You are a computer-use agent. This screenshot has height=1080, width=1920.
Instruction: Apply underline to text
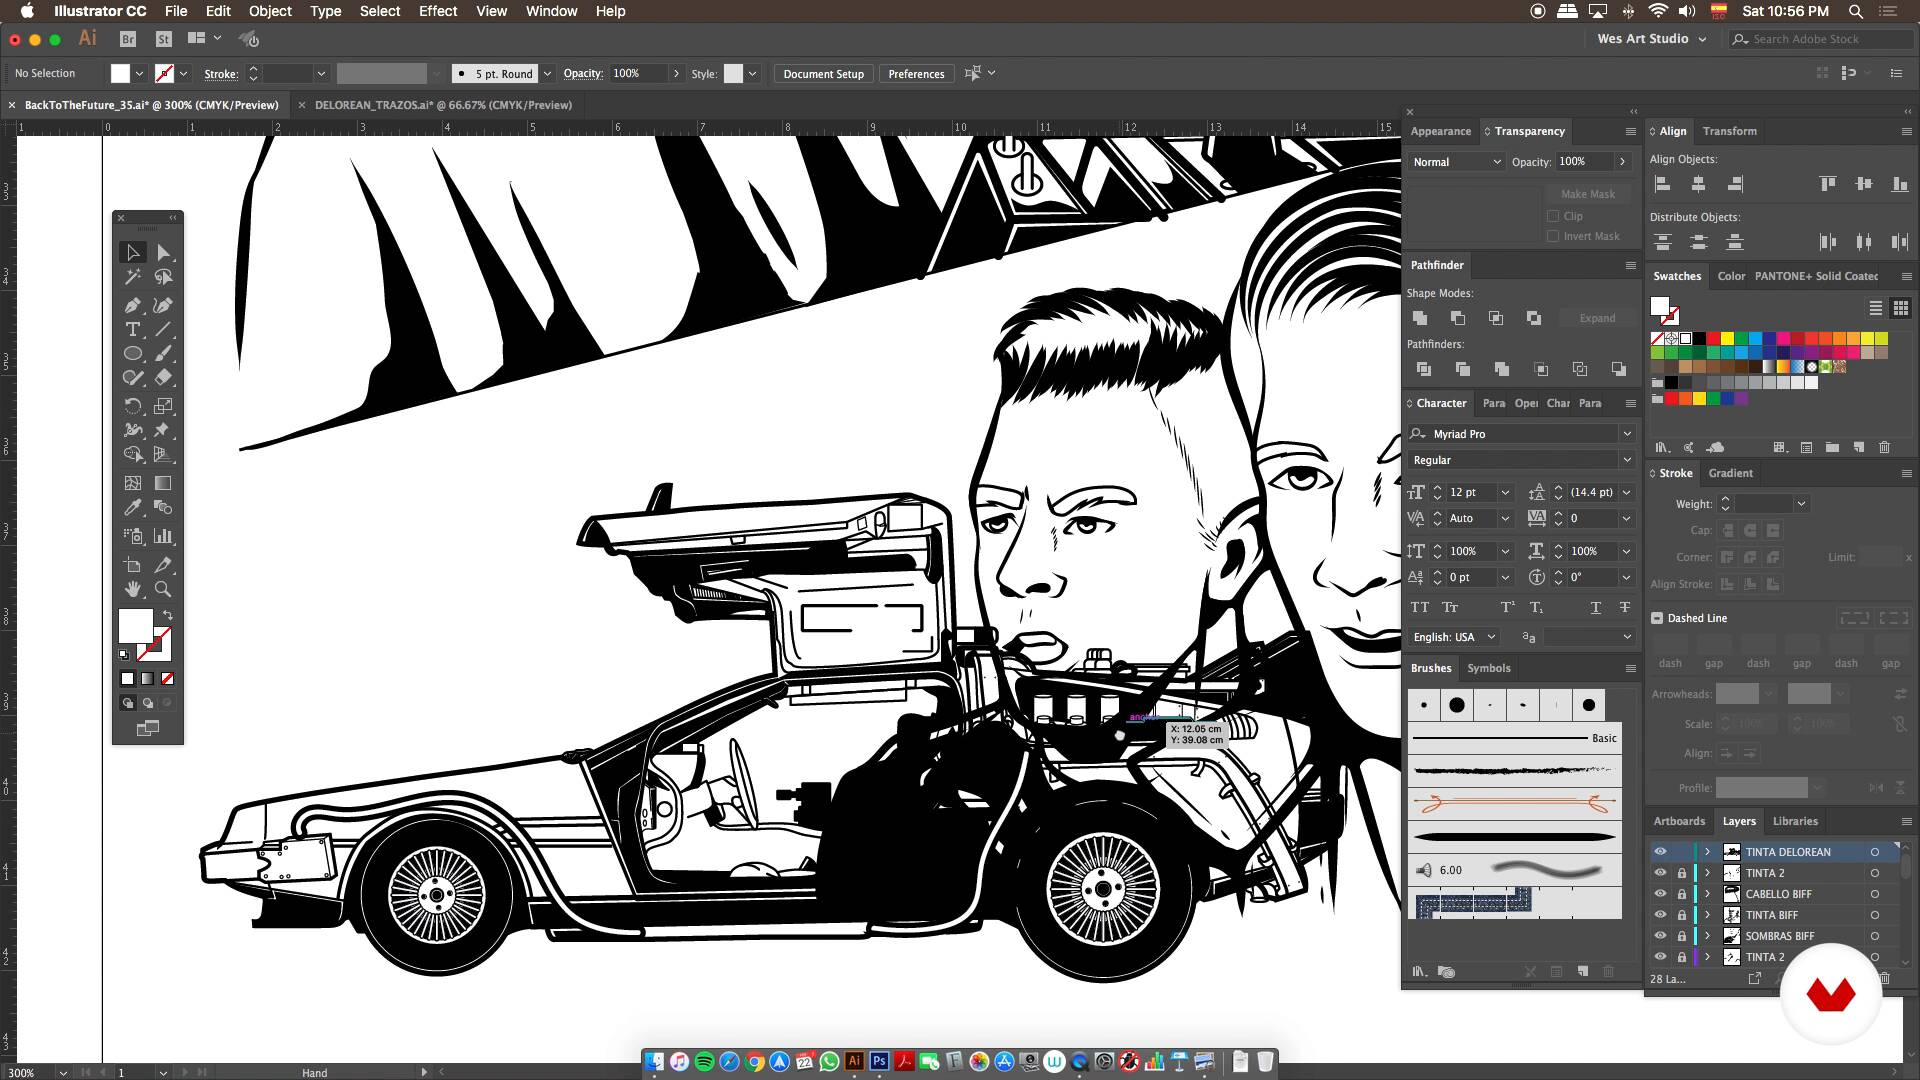coord(1595,607)
